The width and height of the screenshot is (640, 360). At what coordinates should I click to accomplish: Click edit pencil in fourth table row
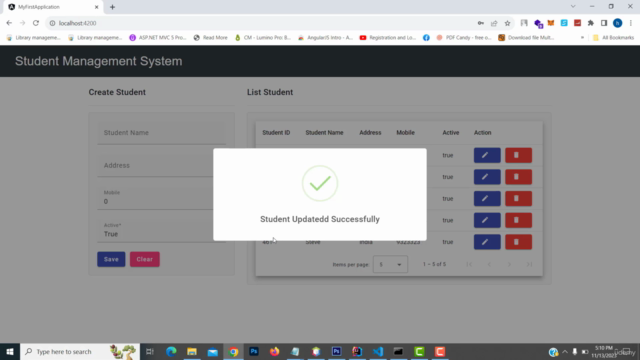487,220
